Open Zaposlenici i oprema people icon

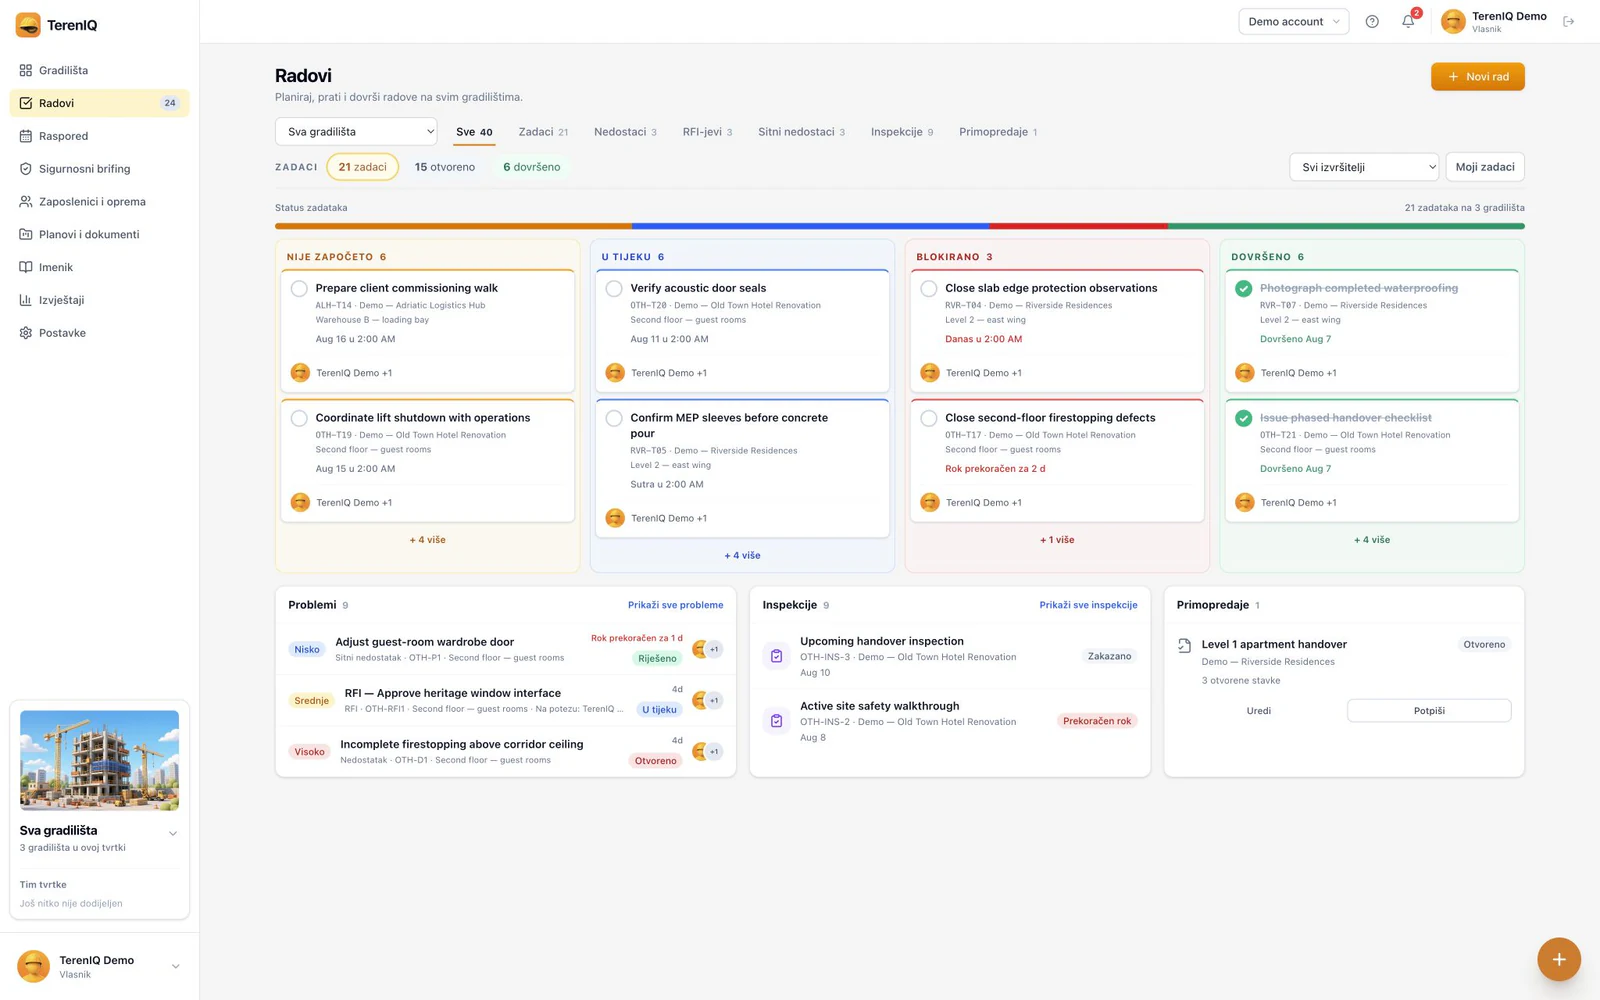26,201
